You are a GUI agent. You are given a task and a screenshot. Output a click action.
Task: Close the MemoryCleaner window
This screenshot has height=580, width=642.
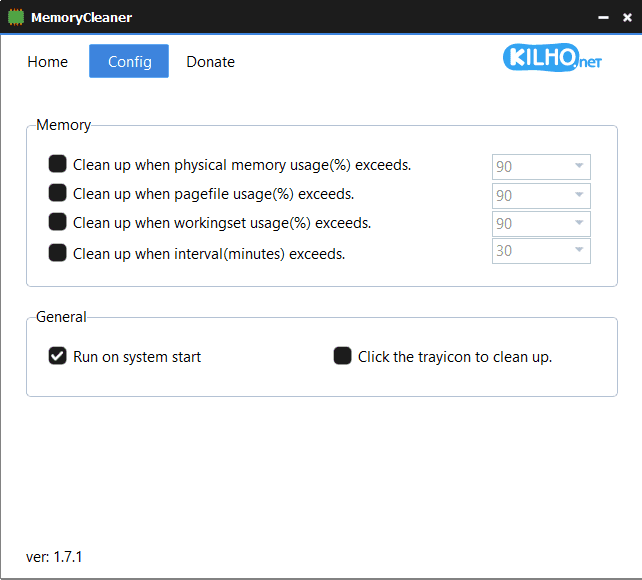coord(627,18)
